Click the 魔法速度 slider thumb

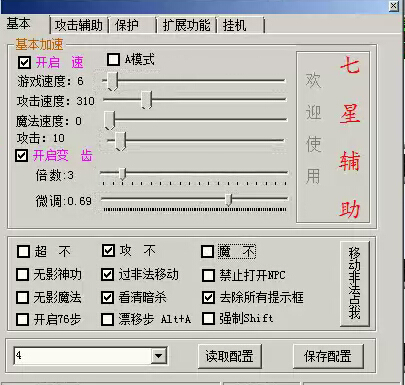[109, 120]
